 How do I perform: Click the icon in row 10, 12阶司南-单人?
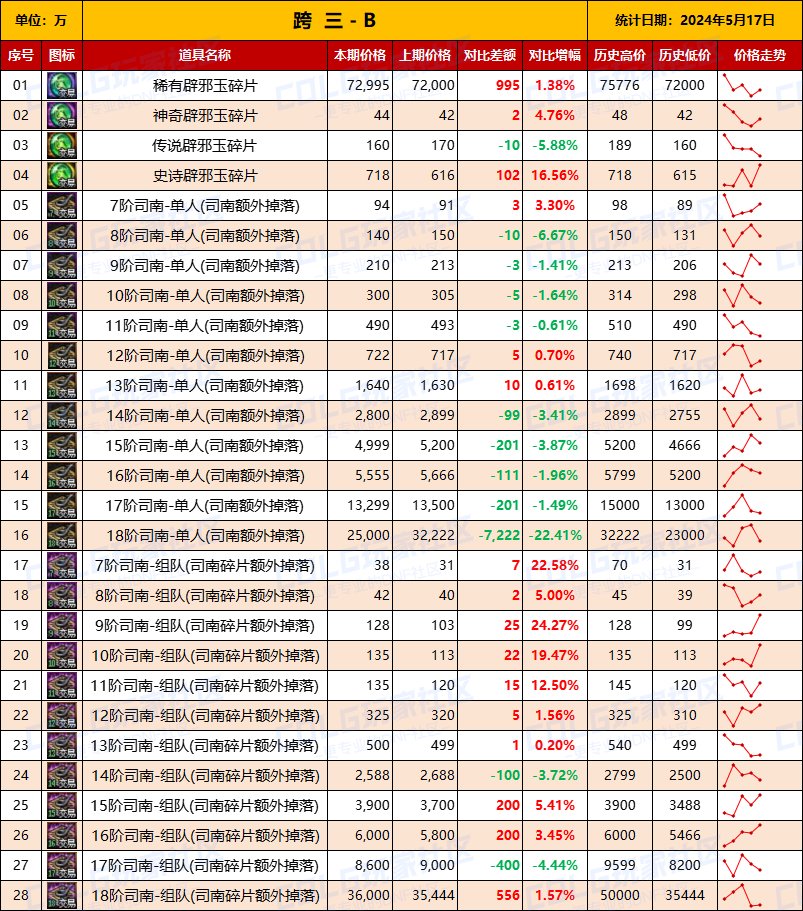[x=62, y=356]
